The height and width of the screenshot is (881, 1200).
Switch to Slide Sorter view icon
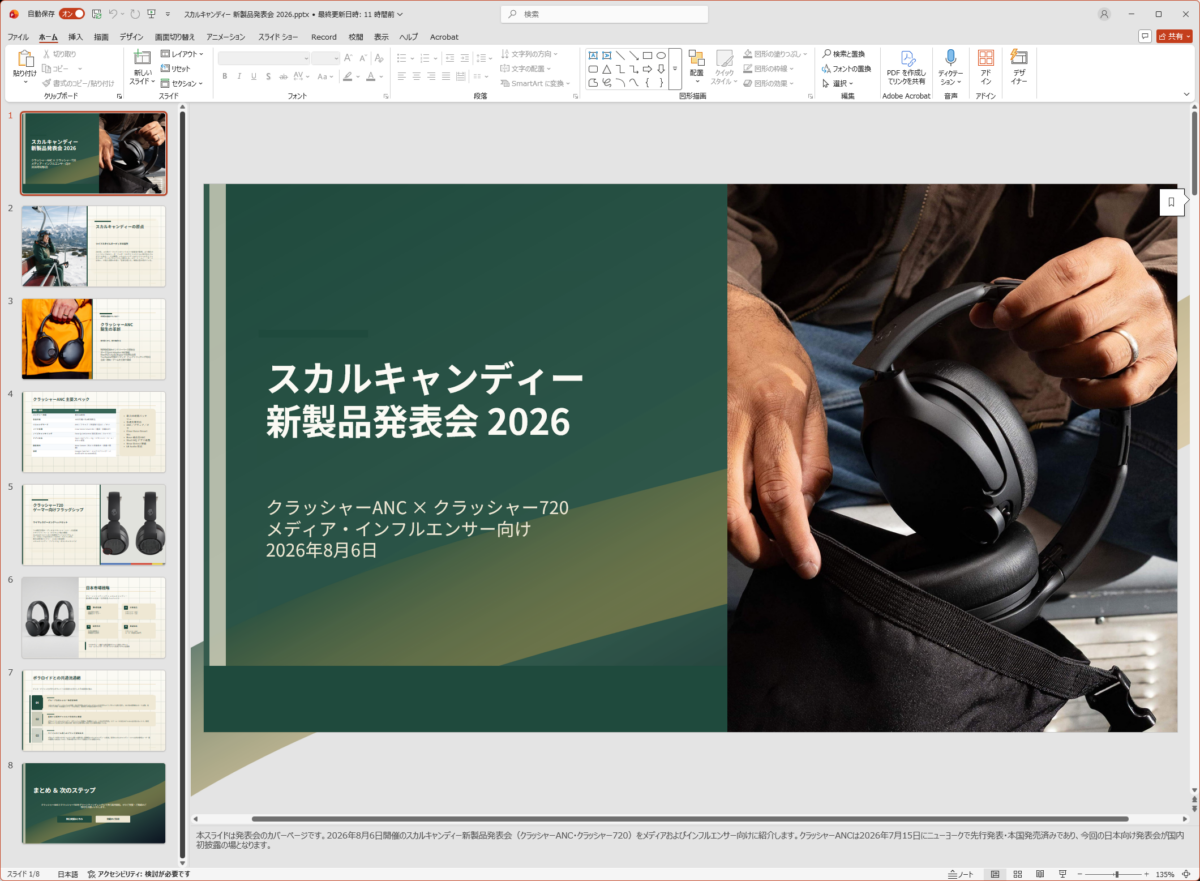(1018, 873)
